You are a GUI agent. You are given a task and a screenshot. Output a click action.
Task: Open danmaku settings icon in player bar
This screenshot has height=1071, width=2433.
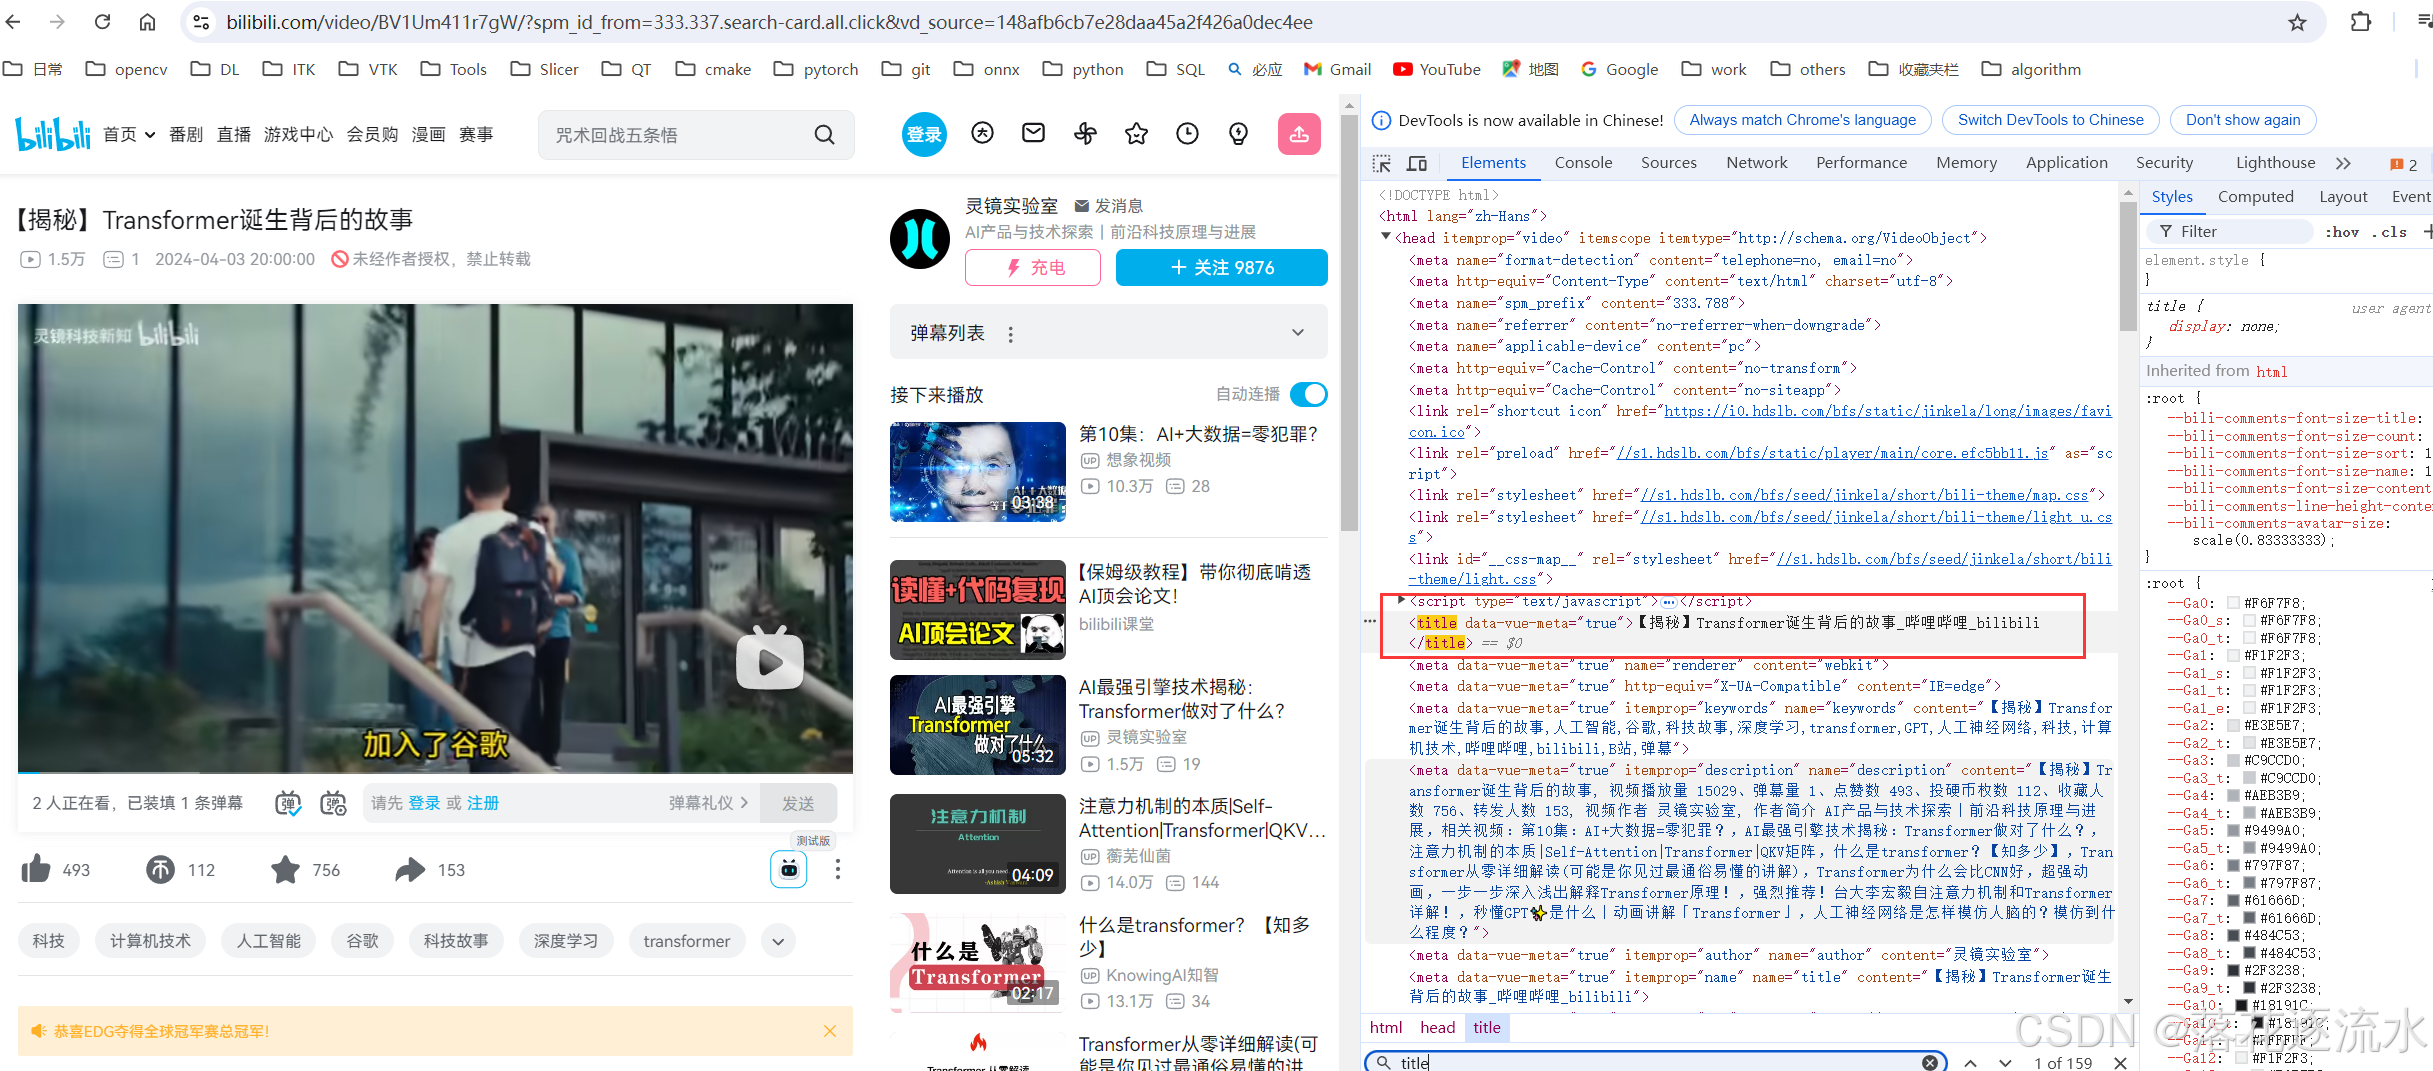333,803
